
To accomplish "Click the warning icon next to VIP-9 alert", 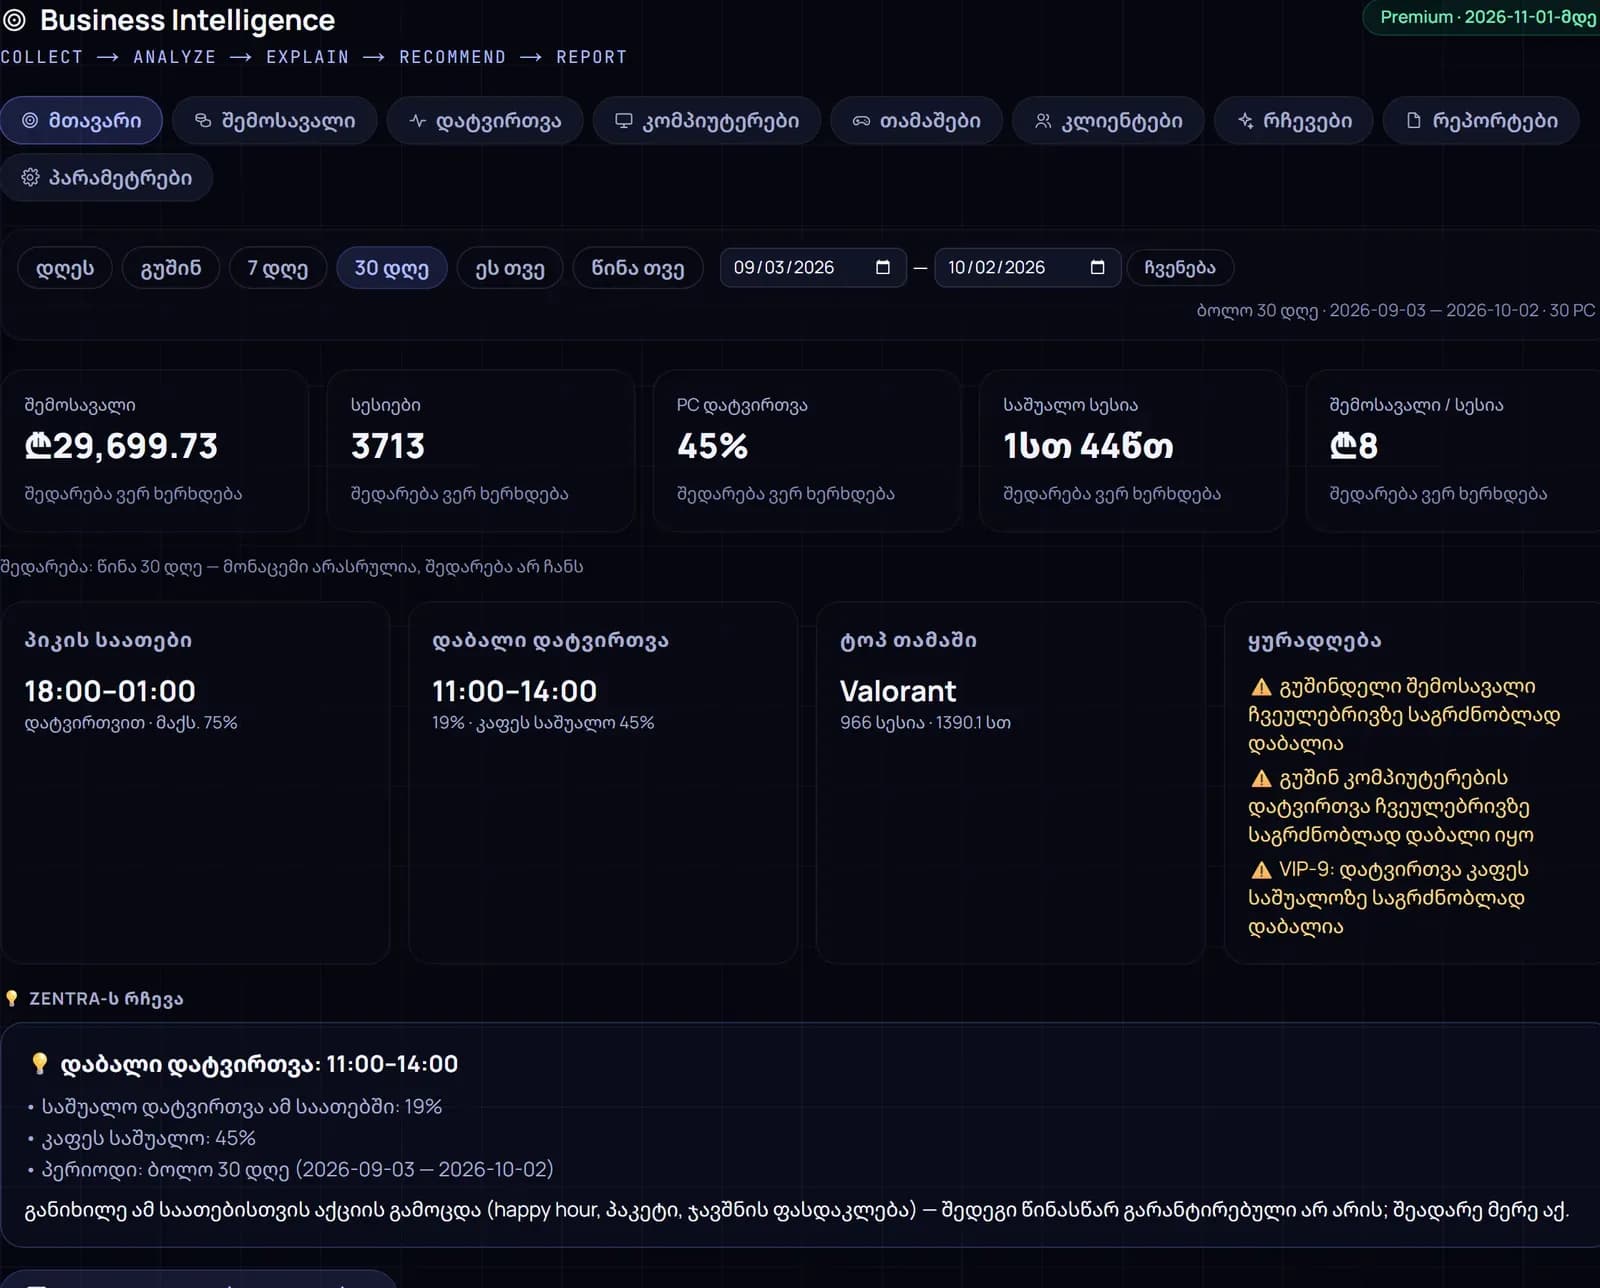I will 1261,870.
